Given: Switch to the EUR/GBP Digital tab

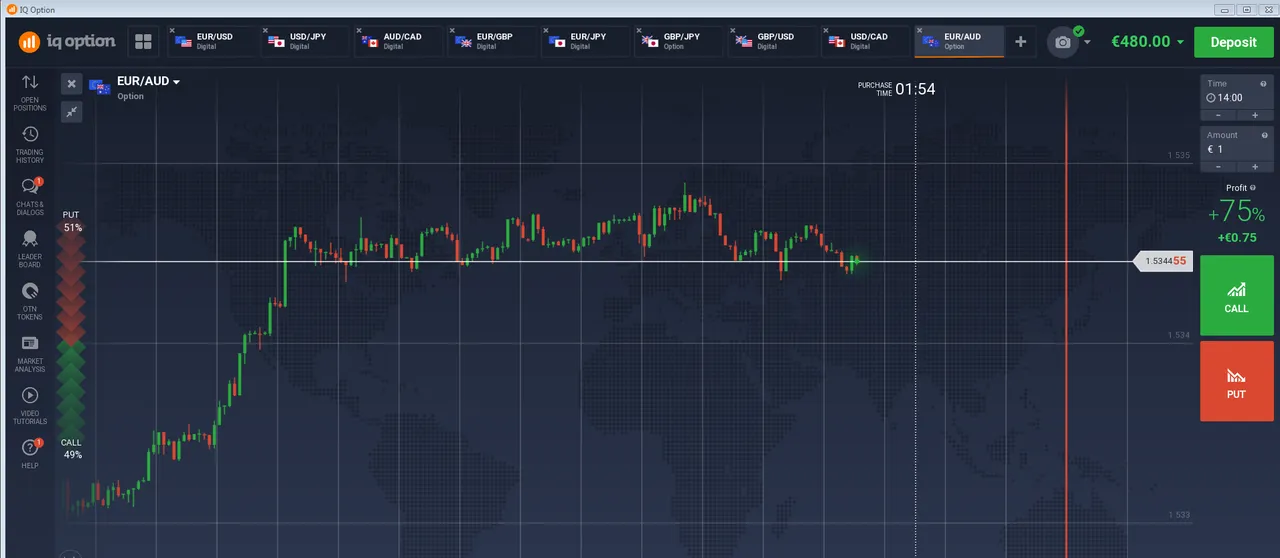Looking at the screenshot, I should [x=492, y=42].
